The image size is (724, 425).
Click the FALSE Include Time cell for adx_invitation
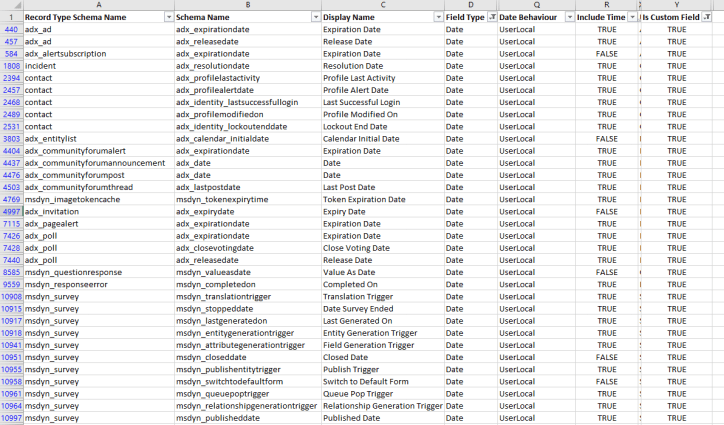(x=606, y=212)
